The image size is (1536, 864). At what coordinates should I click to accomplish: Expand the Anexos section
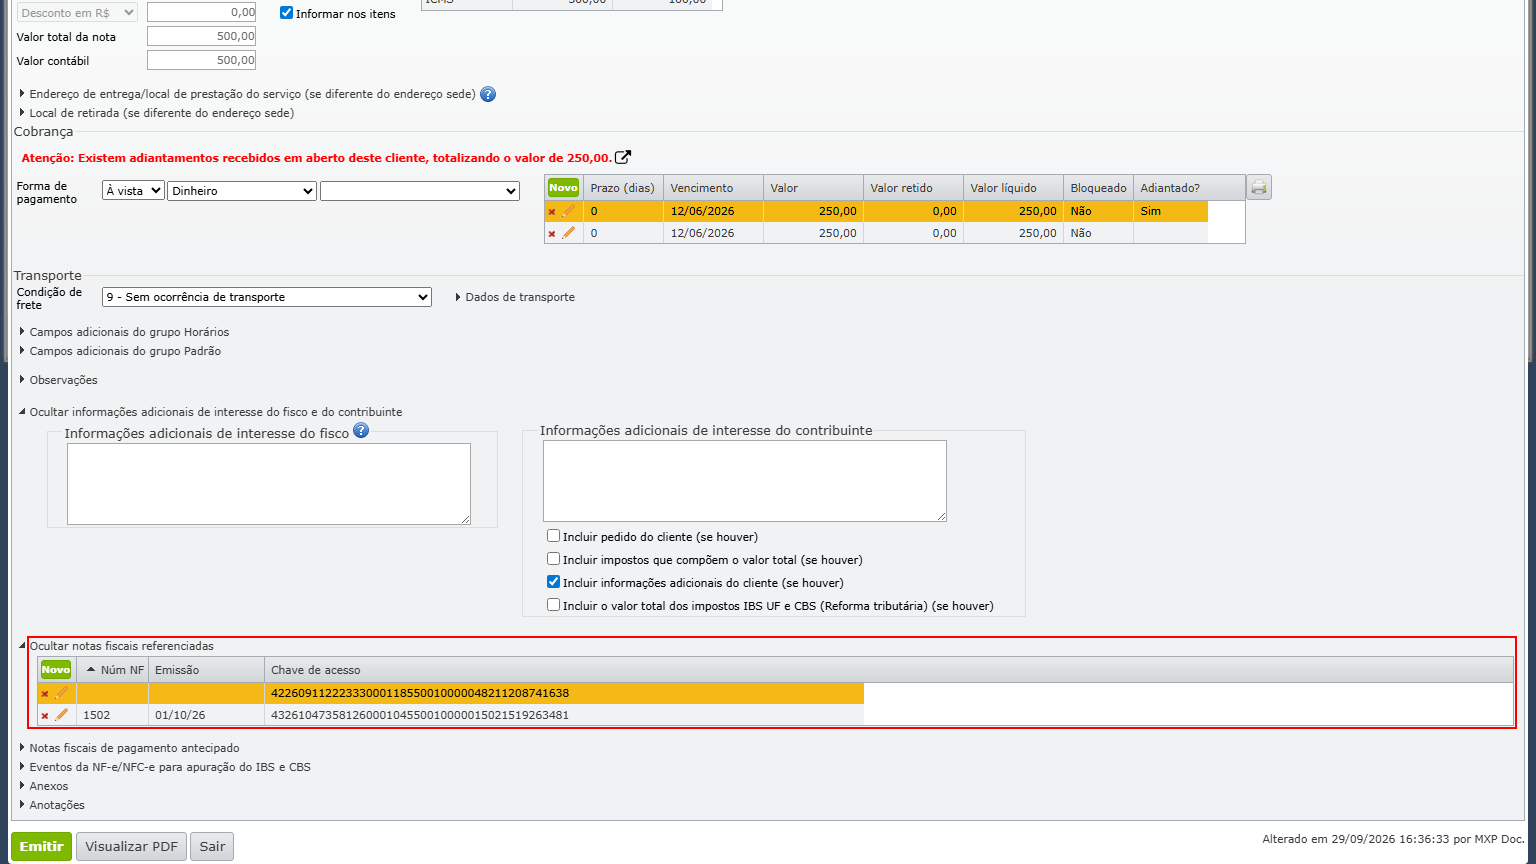[x=48, y=786]
